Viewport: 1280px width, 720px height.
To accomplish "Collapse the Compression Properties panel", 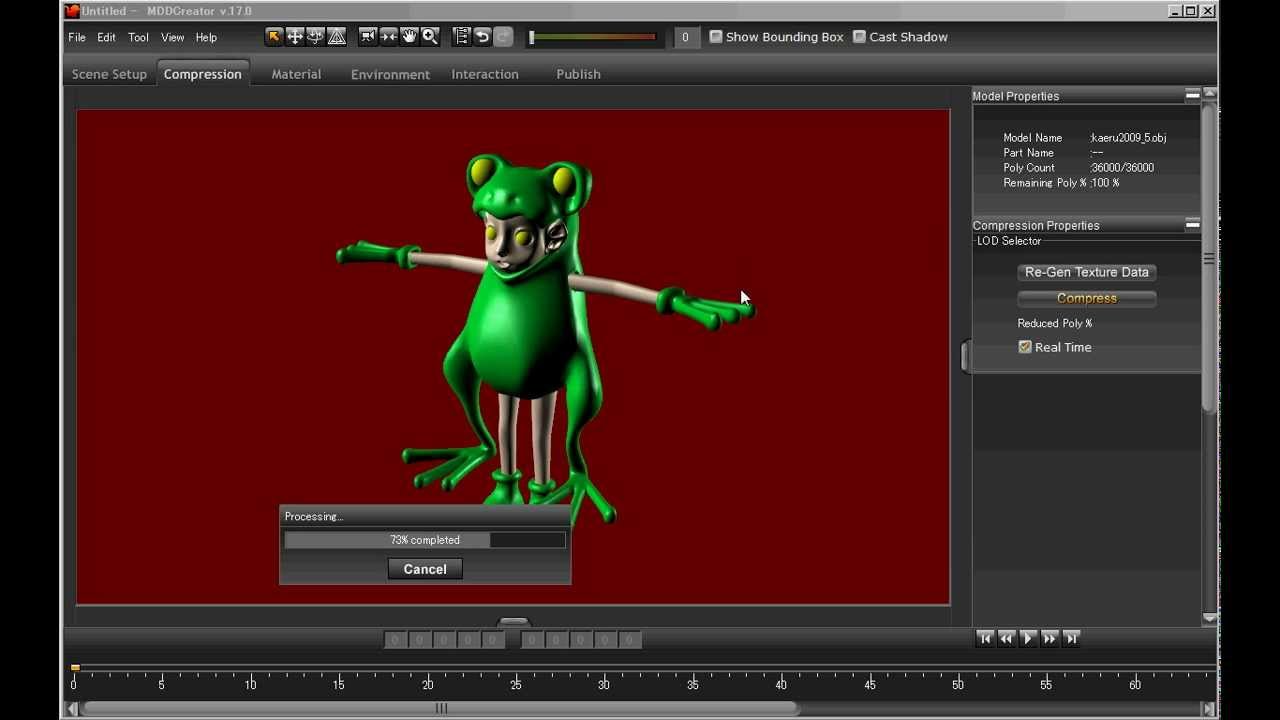I will [x=1192, y=225].
